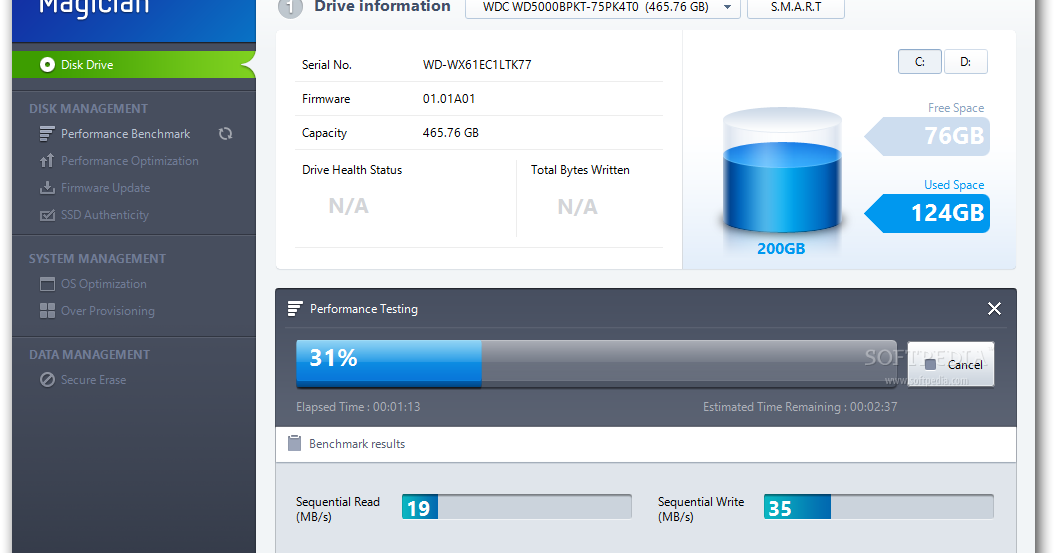Select the C: partition button
1055x553 pixels.
920,62
